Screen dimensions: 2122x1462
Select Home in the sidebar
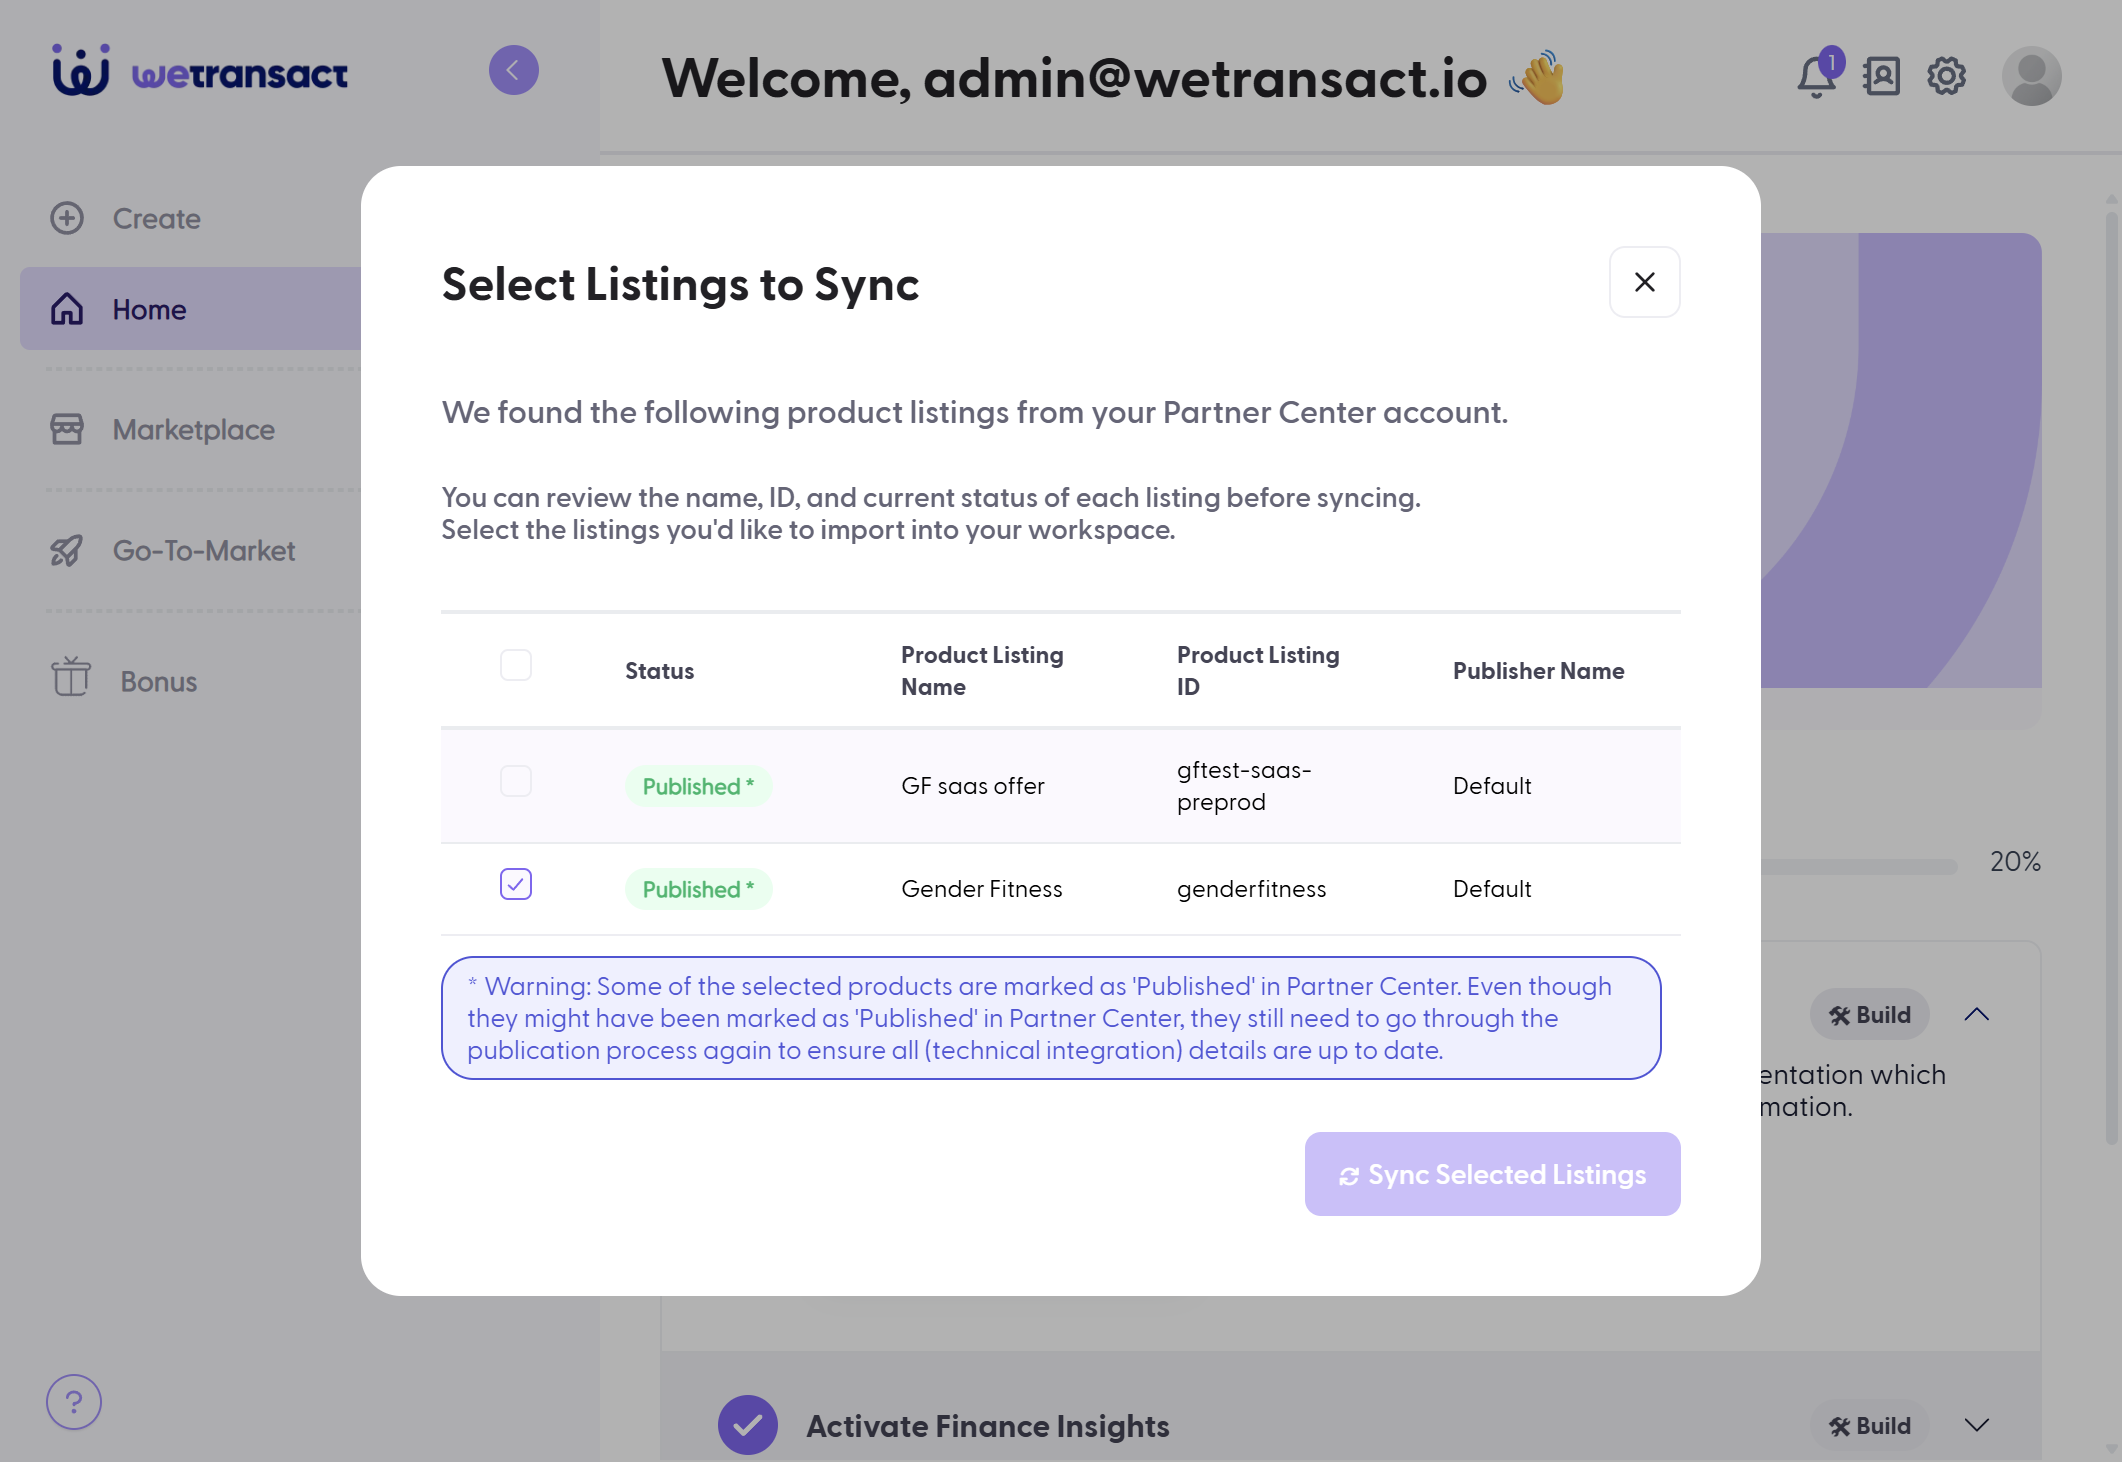pos(190,309)
